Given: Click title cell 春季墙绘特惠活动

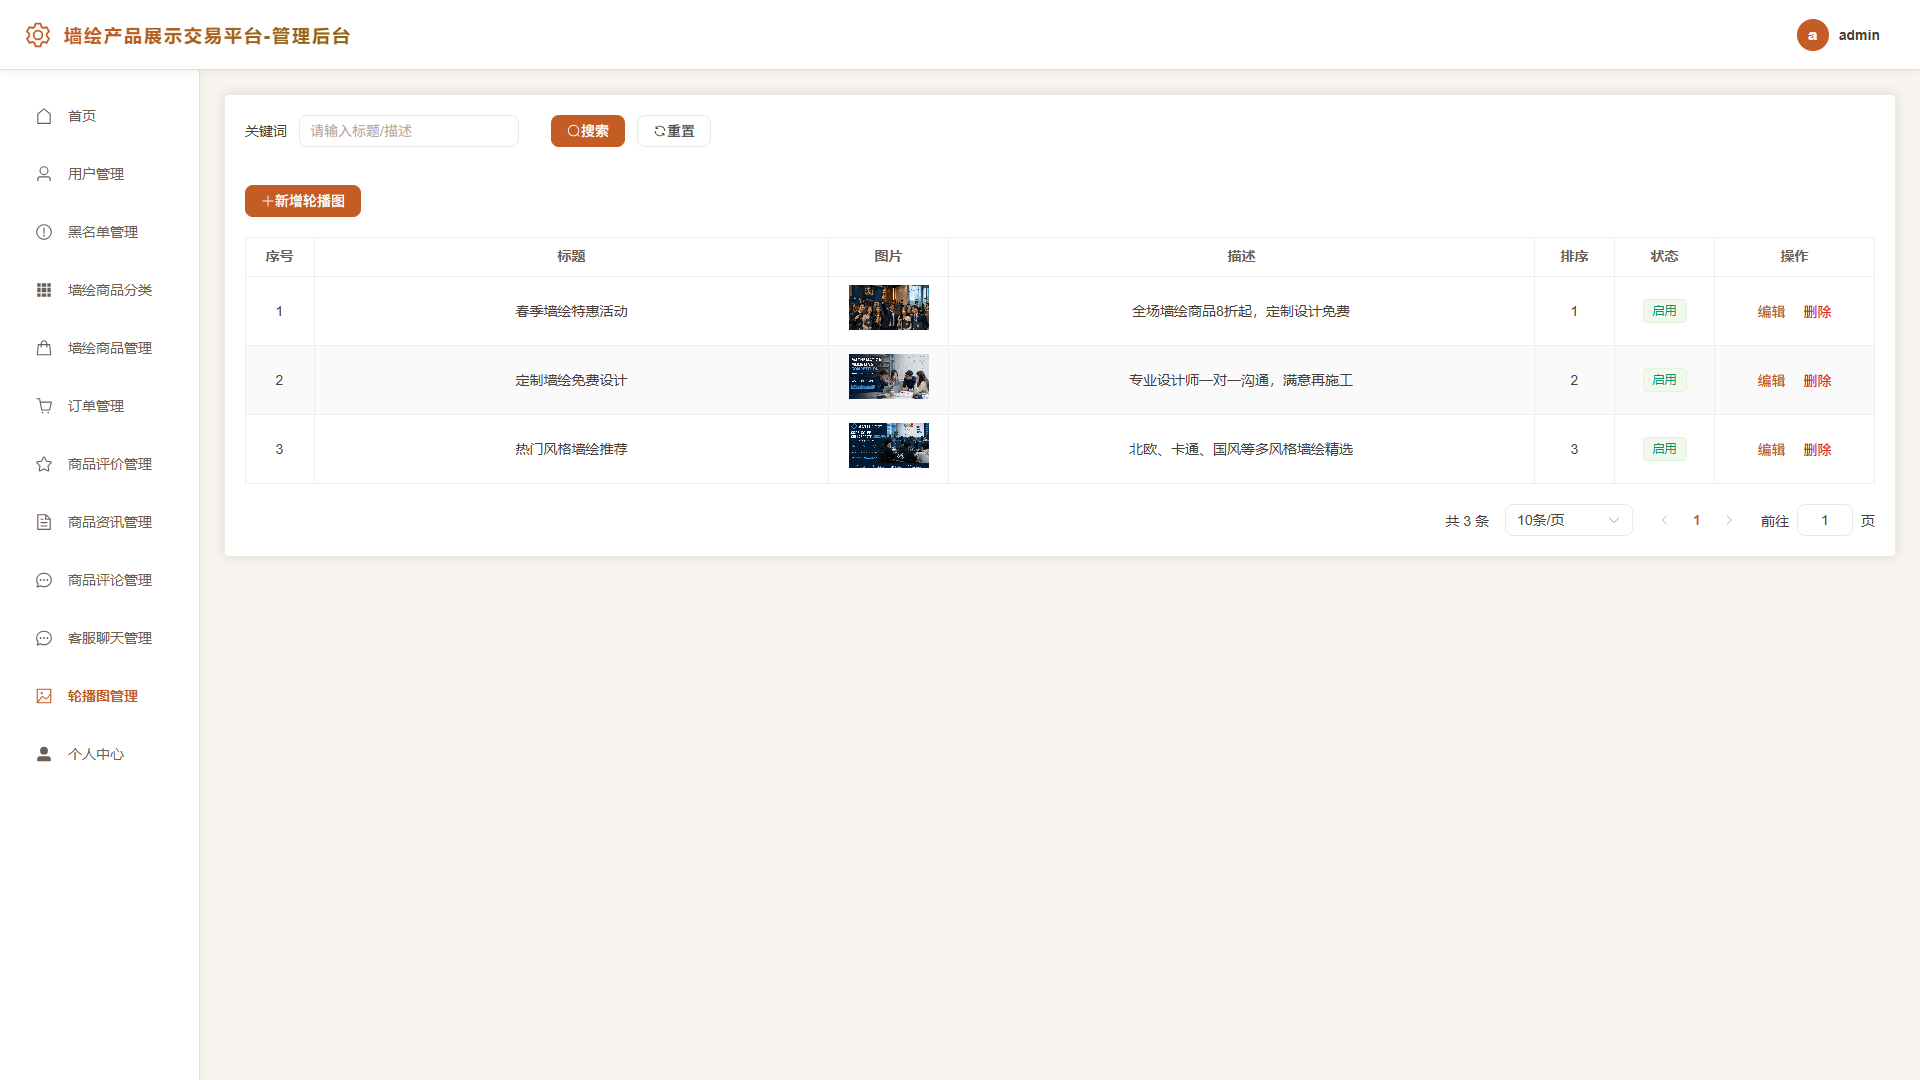Looking at the screenshot, I should [x=571, y=311].
